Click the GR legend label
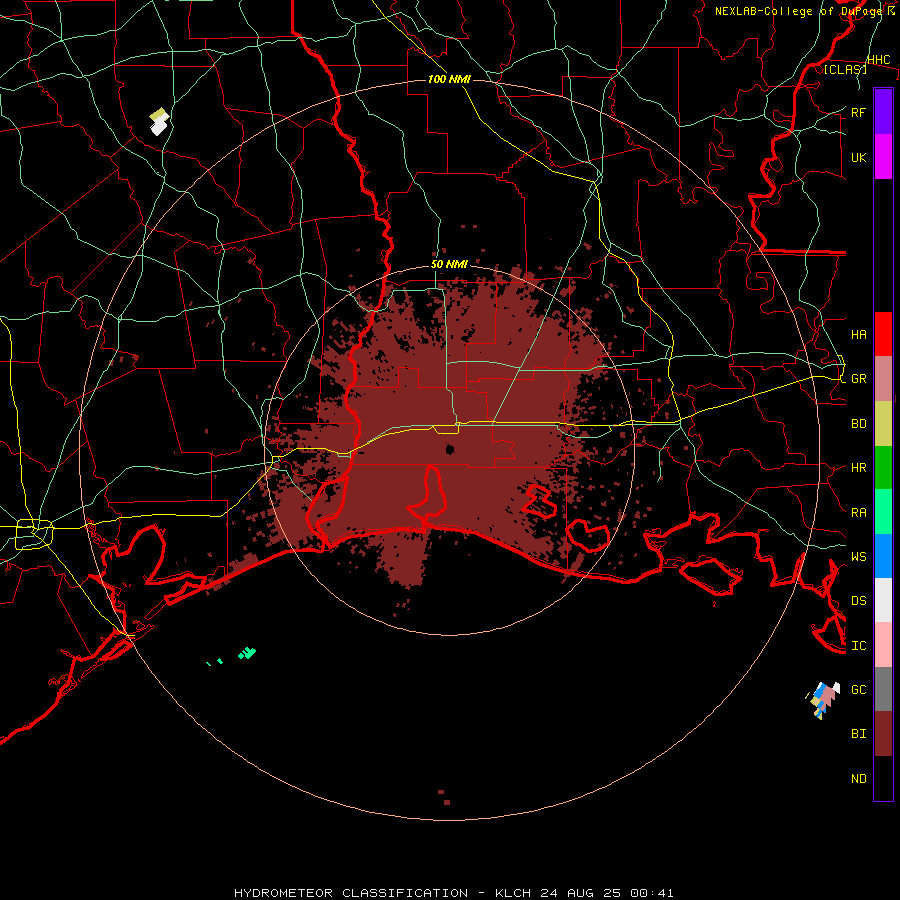This screenshot has width=900, height=900. point(858,379)
